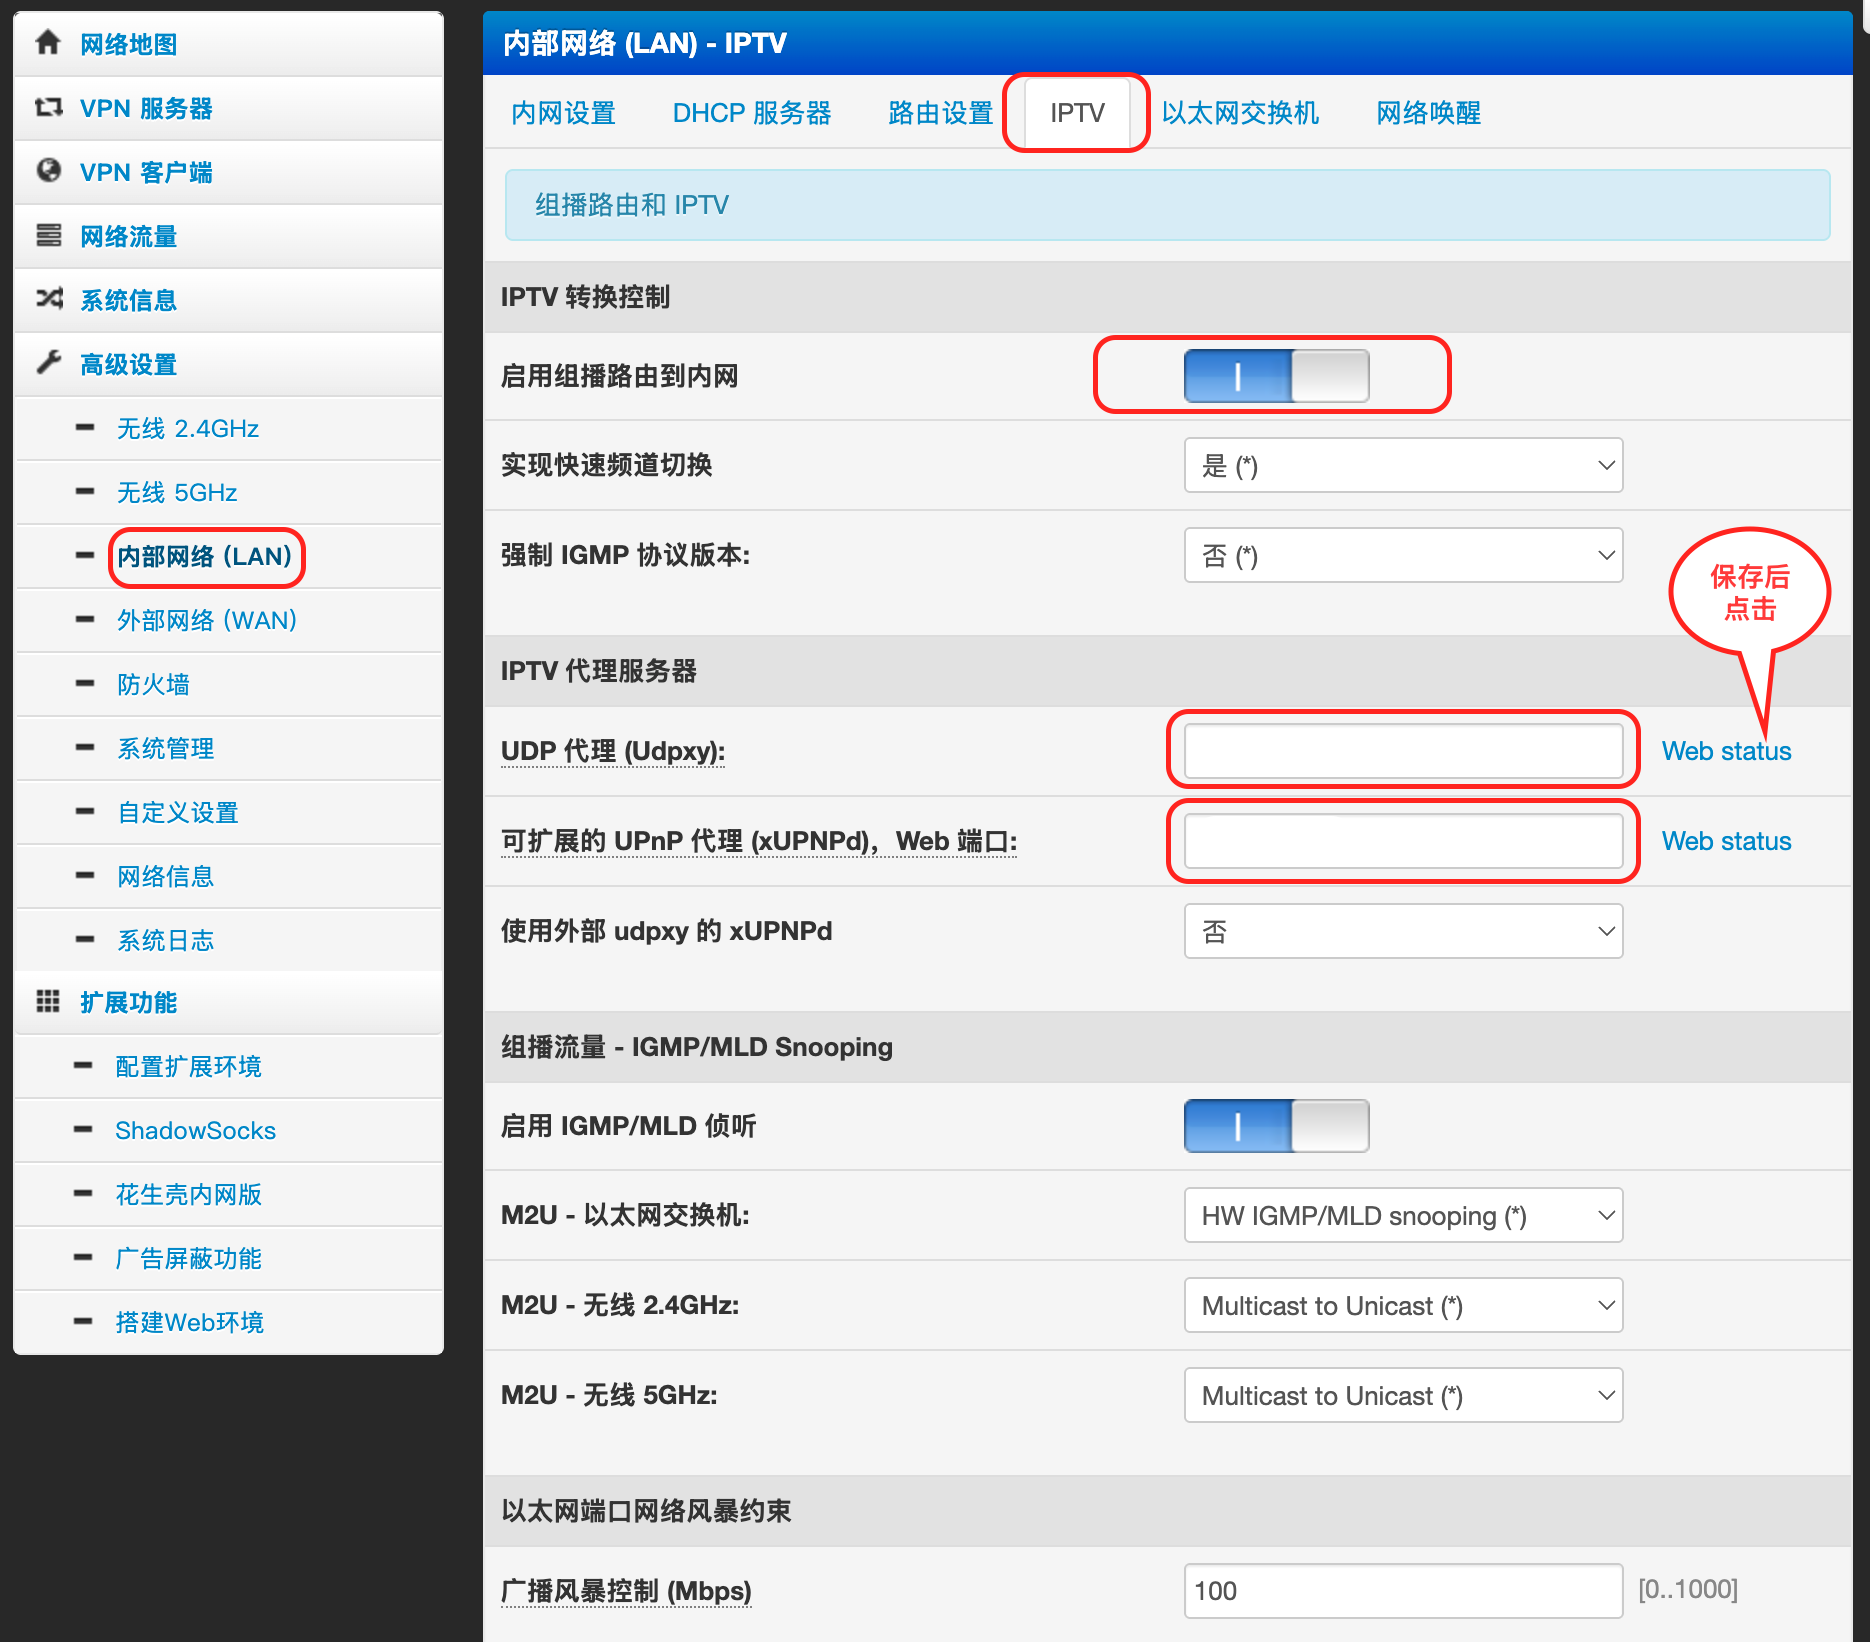Screen dimensions: 1870x1642
Task: Open the 使用外部 udpxy 的 xUPNPd dropdown
Action: coord(1402,932)
